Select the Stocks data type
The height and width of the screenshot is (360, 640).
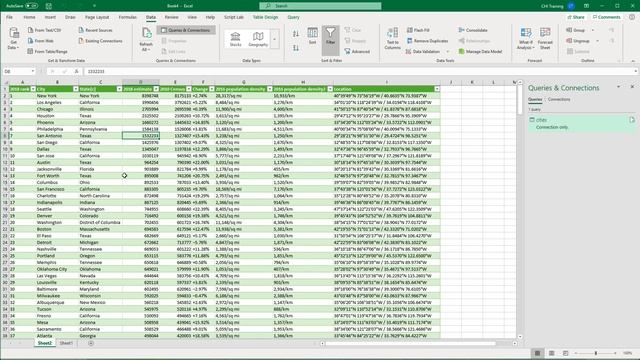pyautogui.click(x=236, y=39)
